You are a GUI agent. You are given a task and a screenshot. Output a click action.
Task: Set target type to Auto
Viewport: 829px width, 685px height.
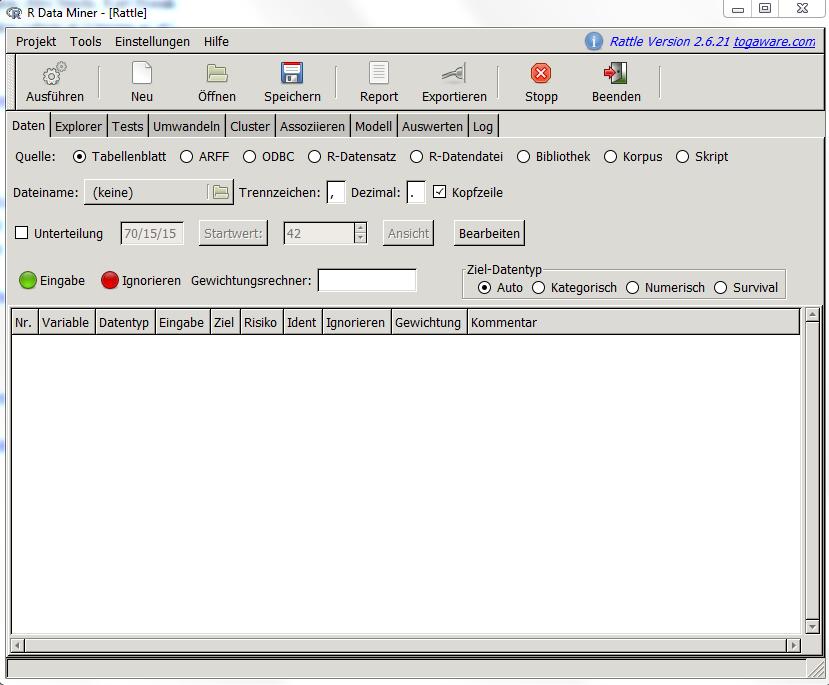pyautogui.click(x=484, y=288)
